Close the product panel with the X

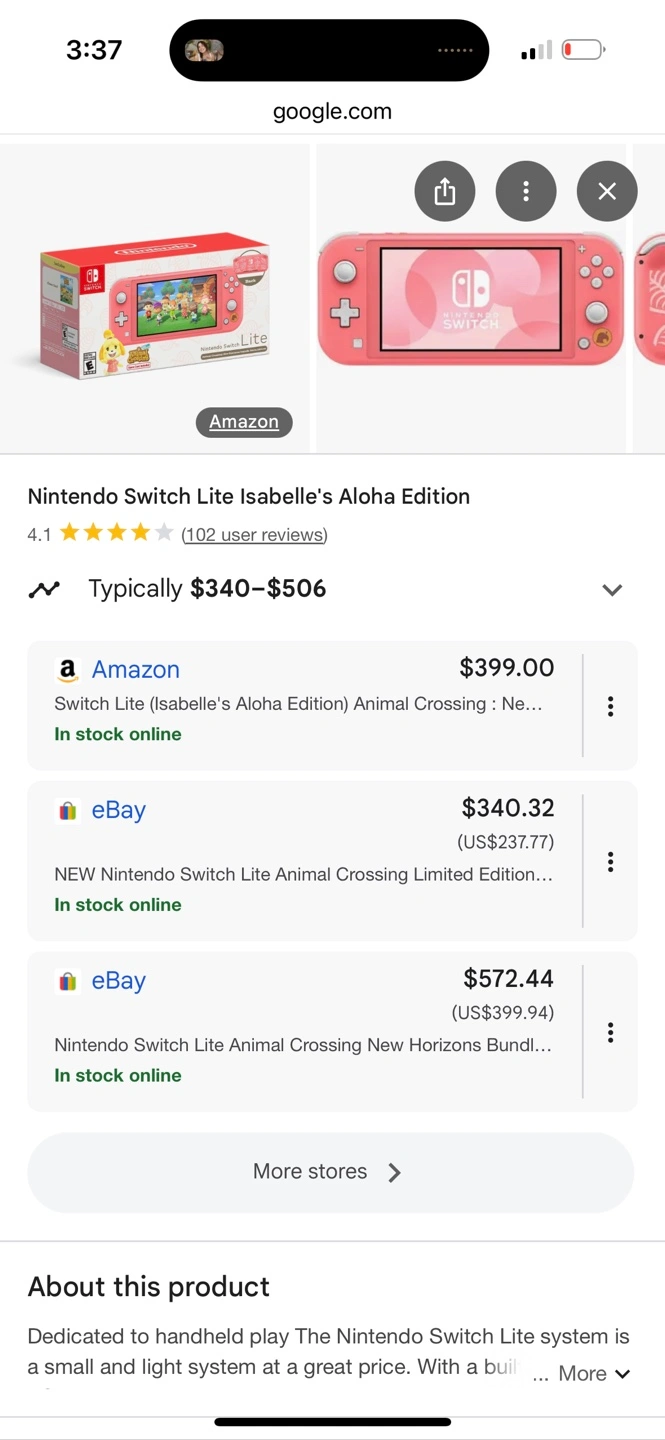607,191
